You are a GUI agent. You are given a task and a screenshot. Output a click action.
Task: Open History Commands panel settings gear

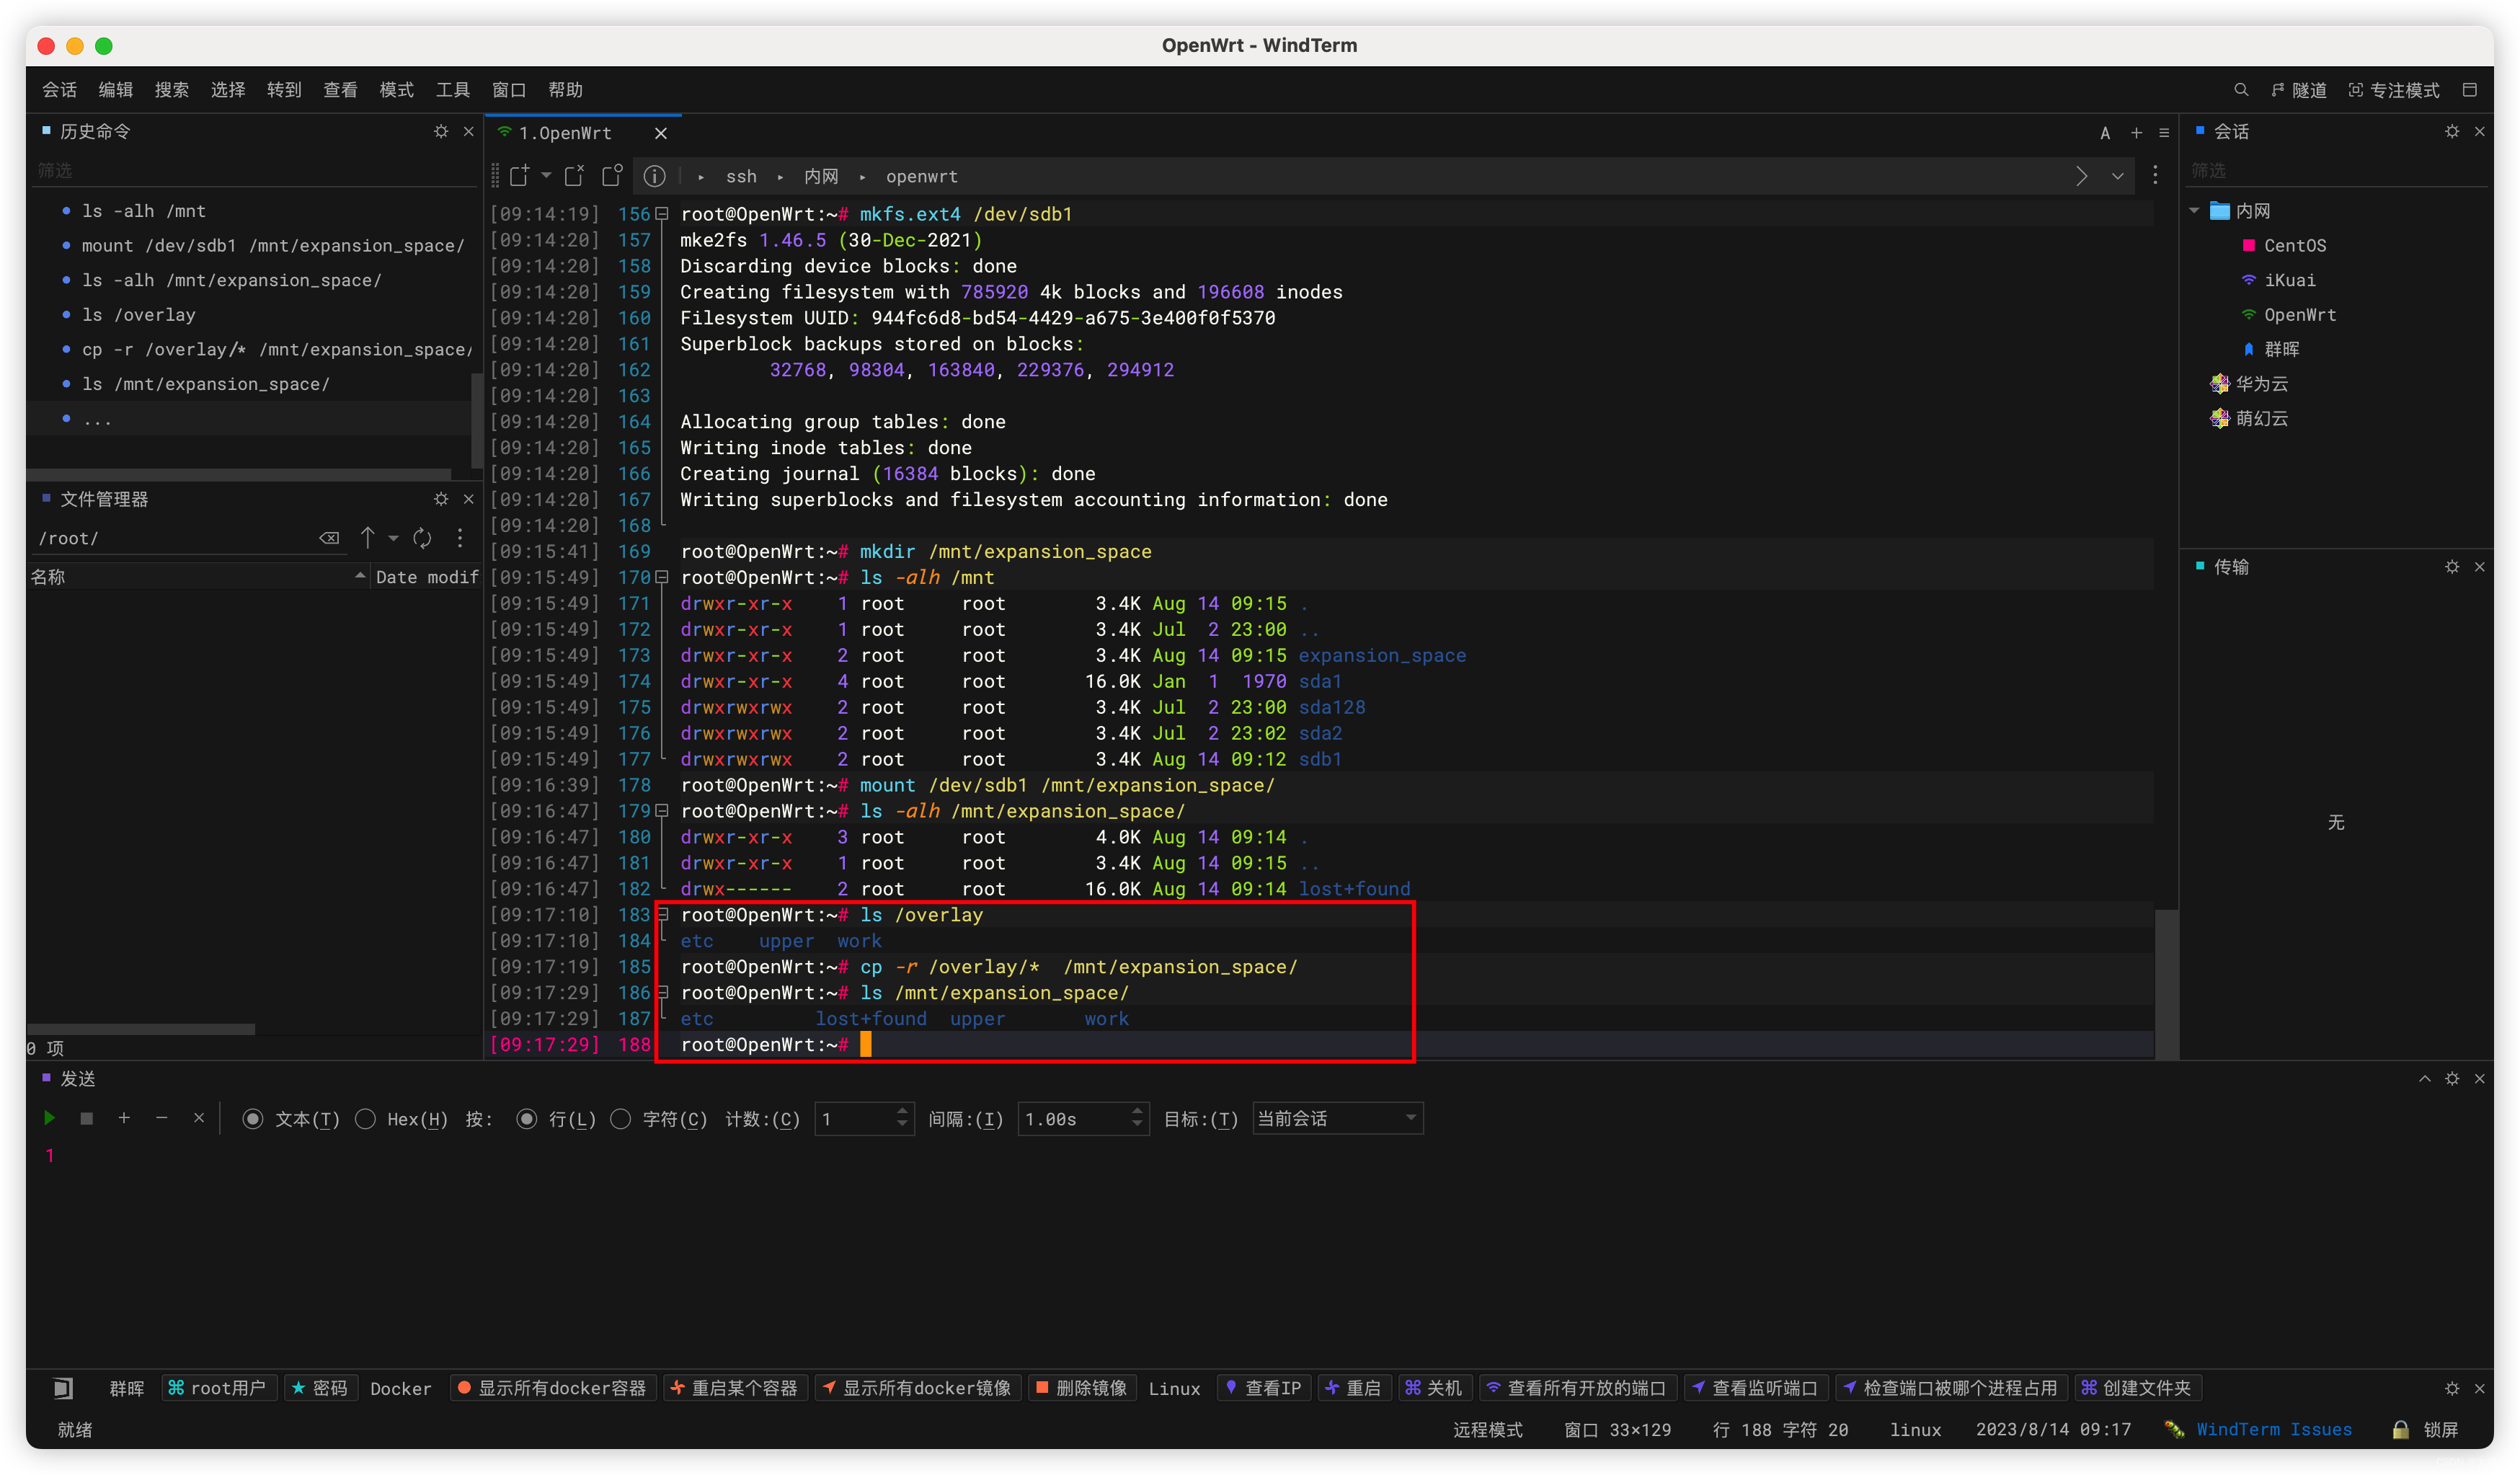pyautogui.click(x=441, y=131)
